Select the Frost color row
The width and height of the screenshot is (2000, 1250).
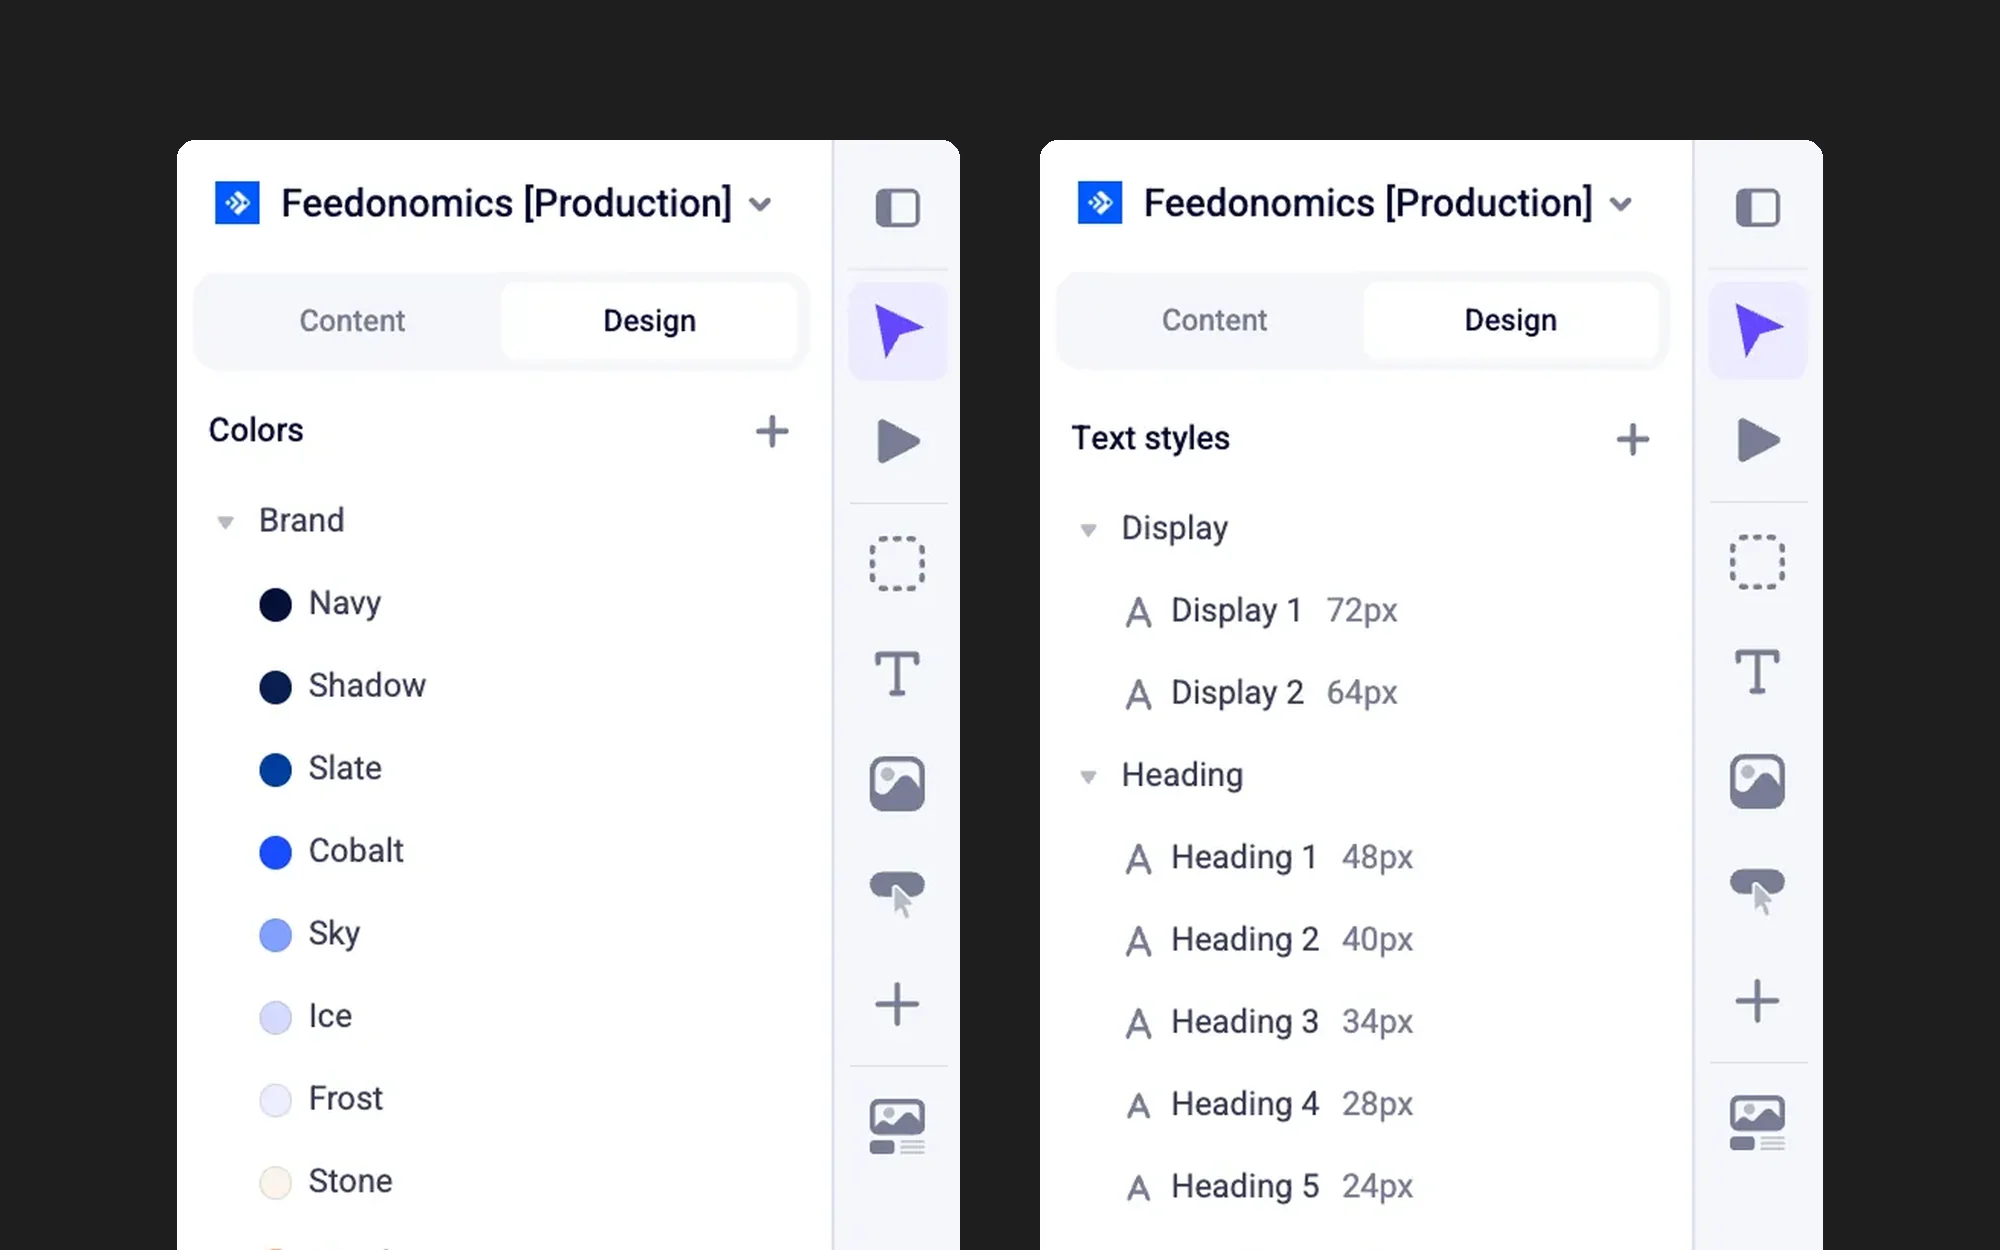point(505,1099)
